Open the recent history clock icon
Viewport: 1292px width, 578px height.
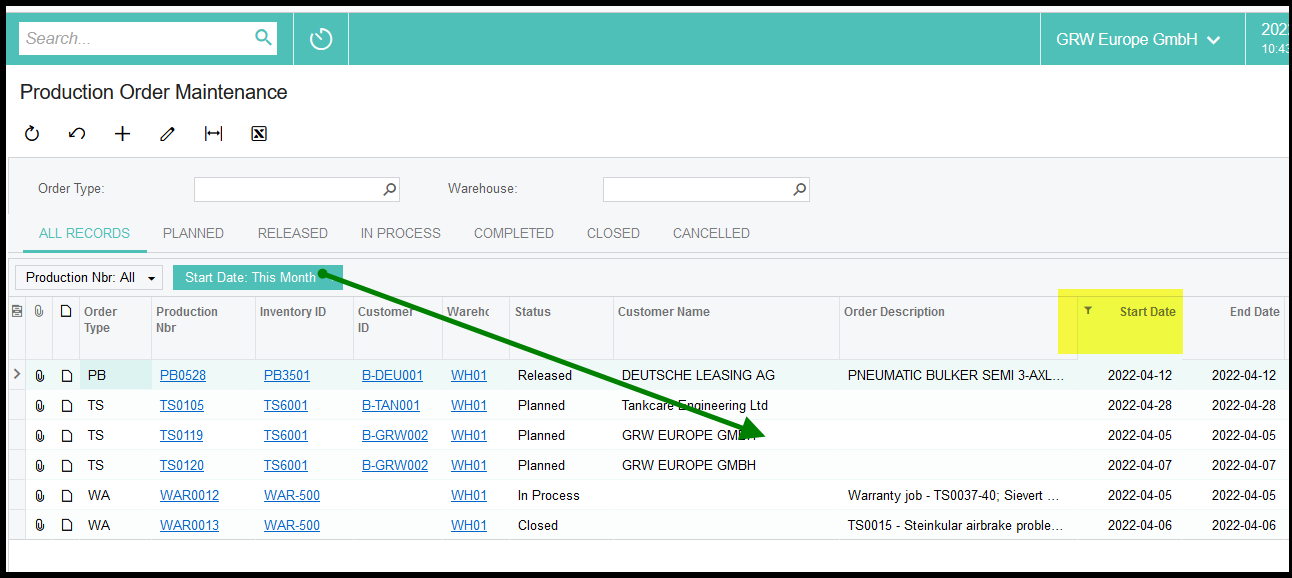click(x=320, y=39)
